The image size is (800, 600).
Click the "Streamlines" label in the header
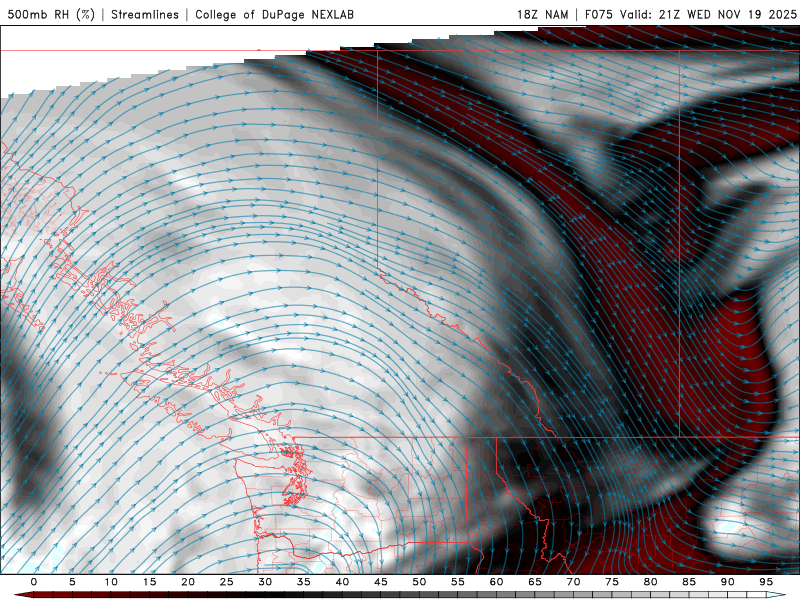pyautogui.click(x=145, y=14)
